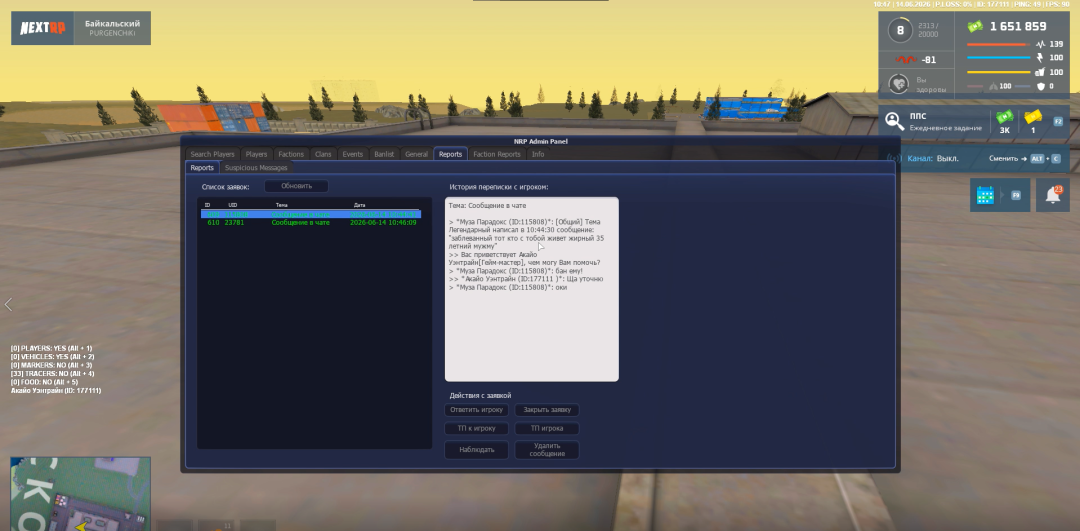Open the calendar events icon
This screenshot has width=1080, height=531.
[986, 196]
